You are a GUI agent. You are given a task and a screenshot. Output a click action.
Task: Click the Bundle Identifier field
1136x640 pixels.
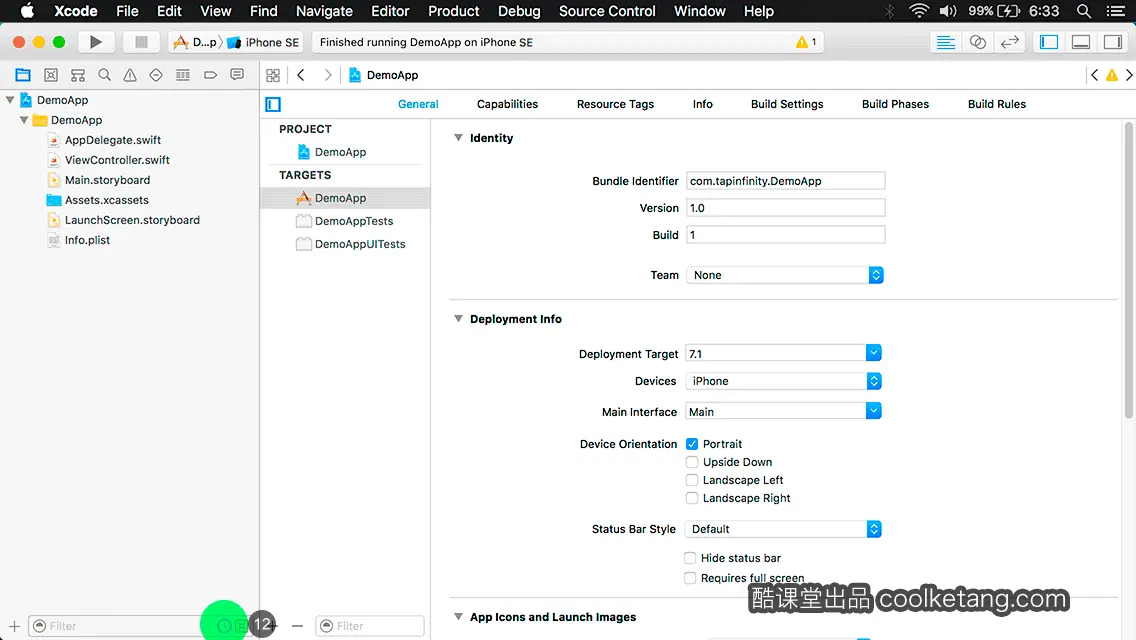click(785, 181)
